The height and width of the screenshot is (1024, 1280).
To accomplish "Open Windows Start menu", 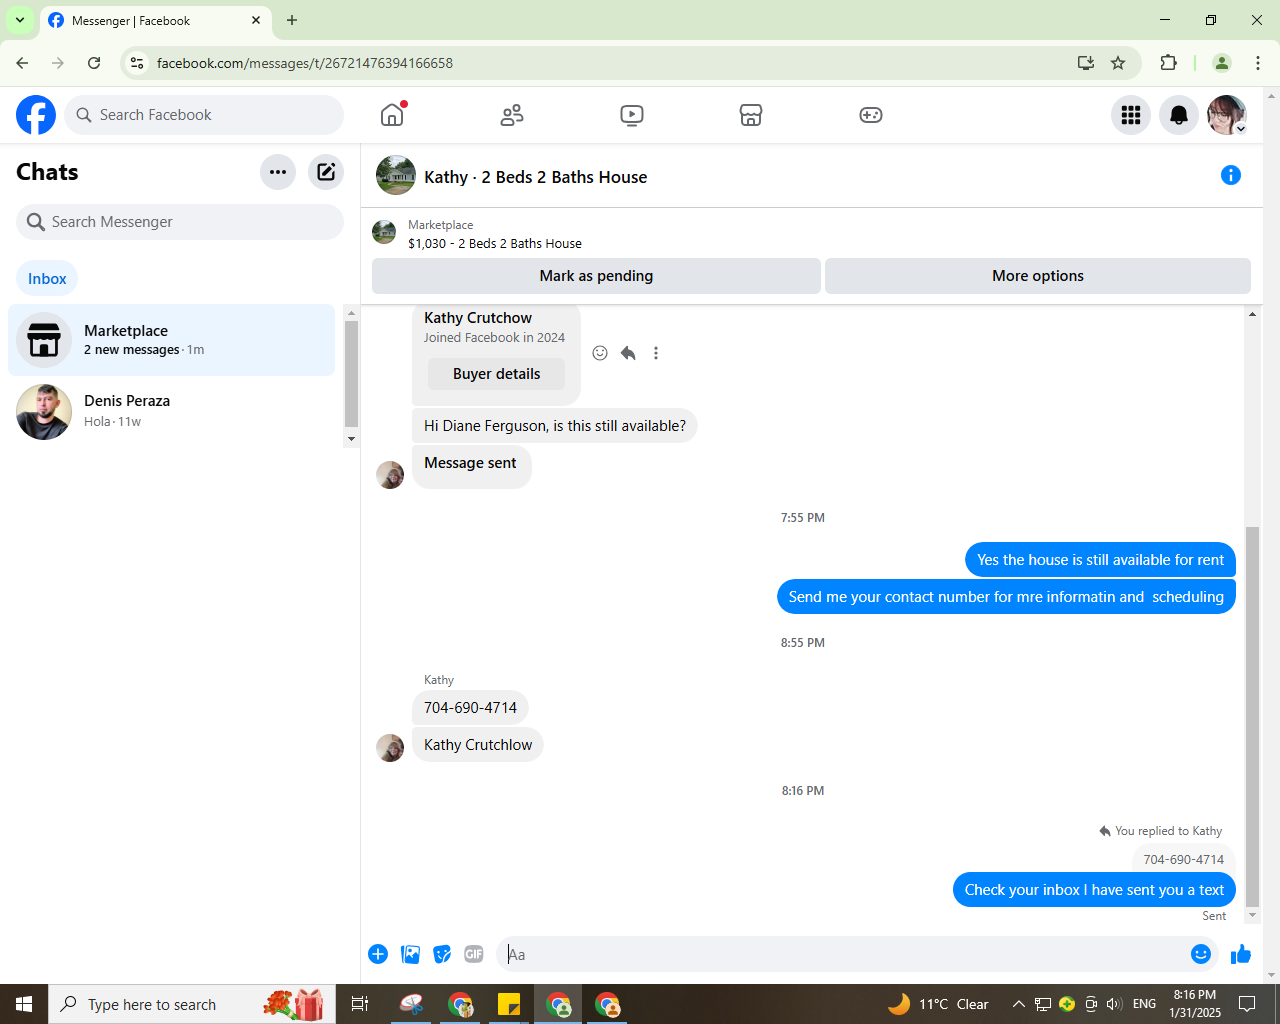I will (x=24, y=1004).
